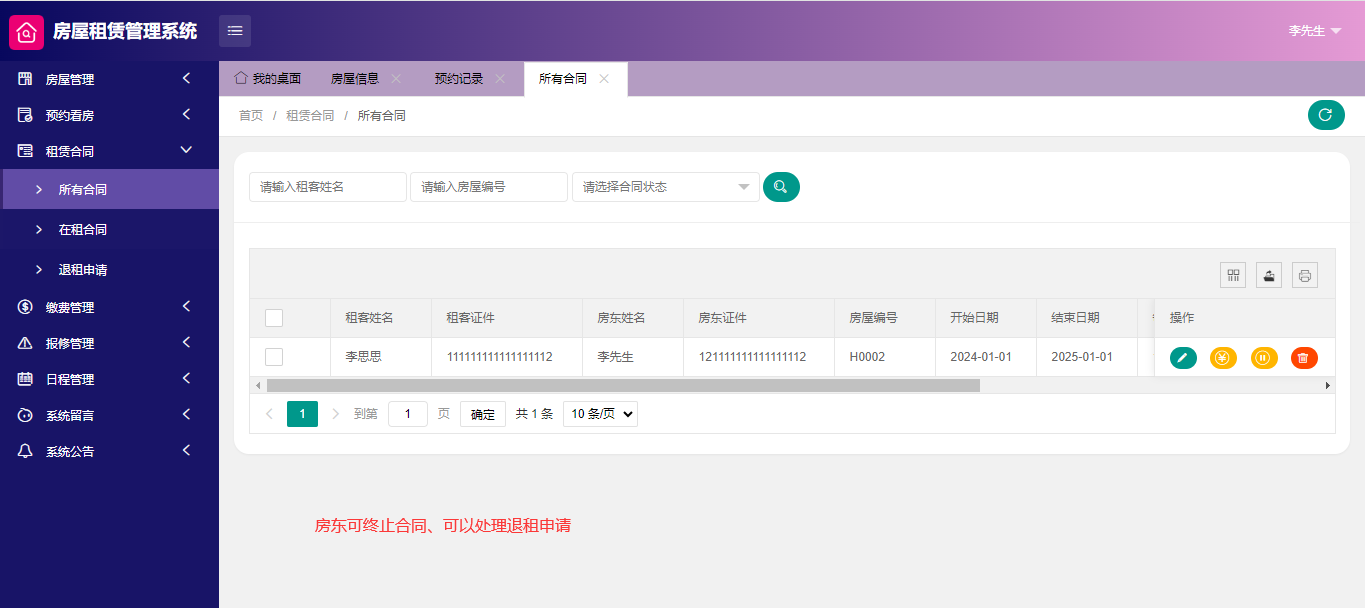This screenshot has height=608, width=1365.
Task: Close the 房屋信息 tab
Action: tap(396, 79)
